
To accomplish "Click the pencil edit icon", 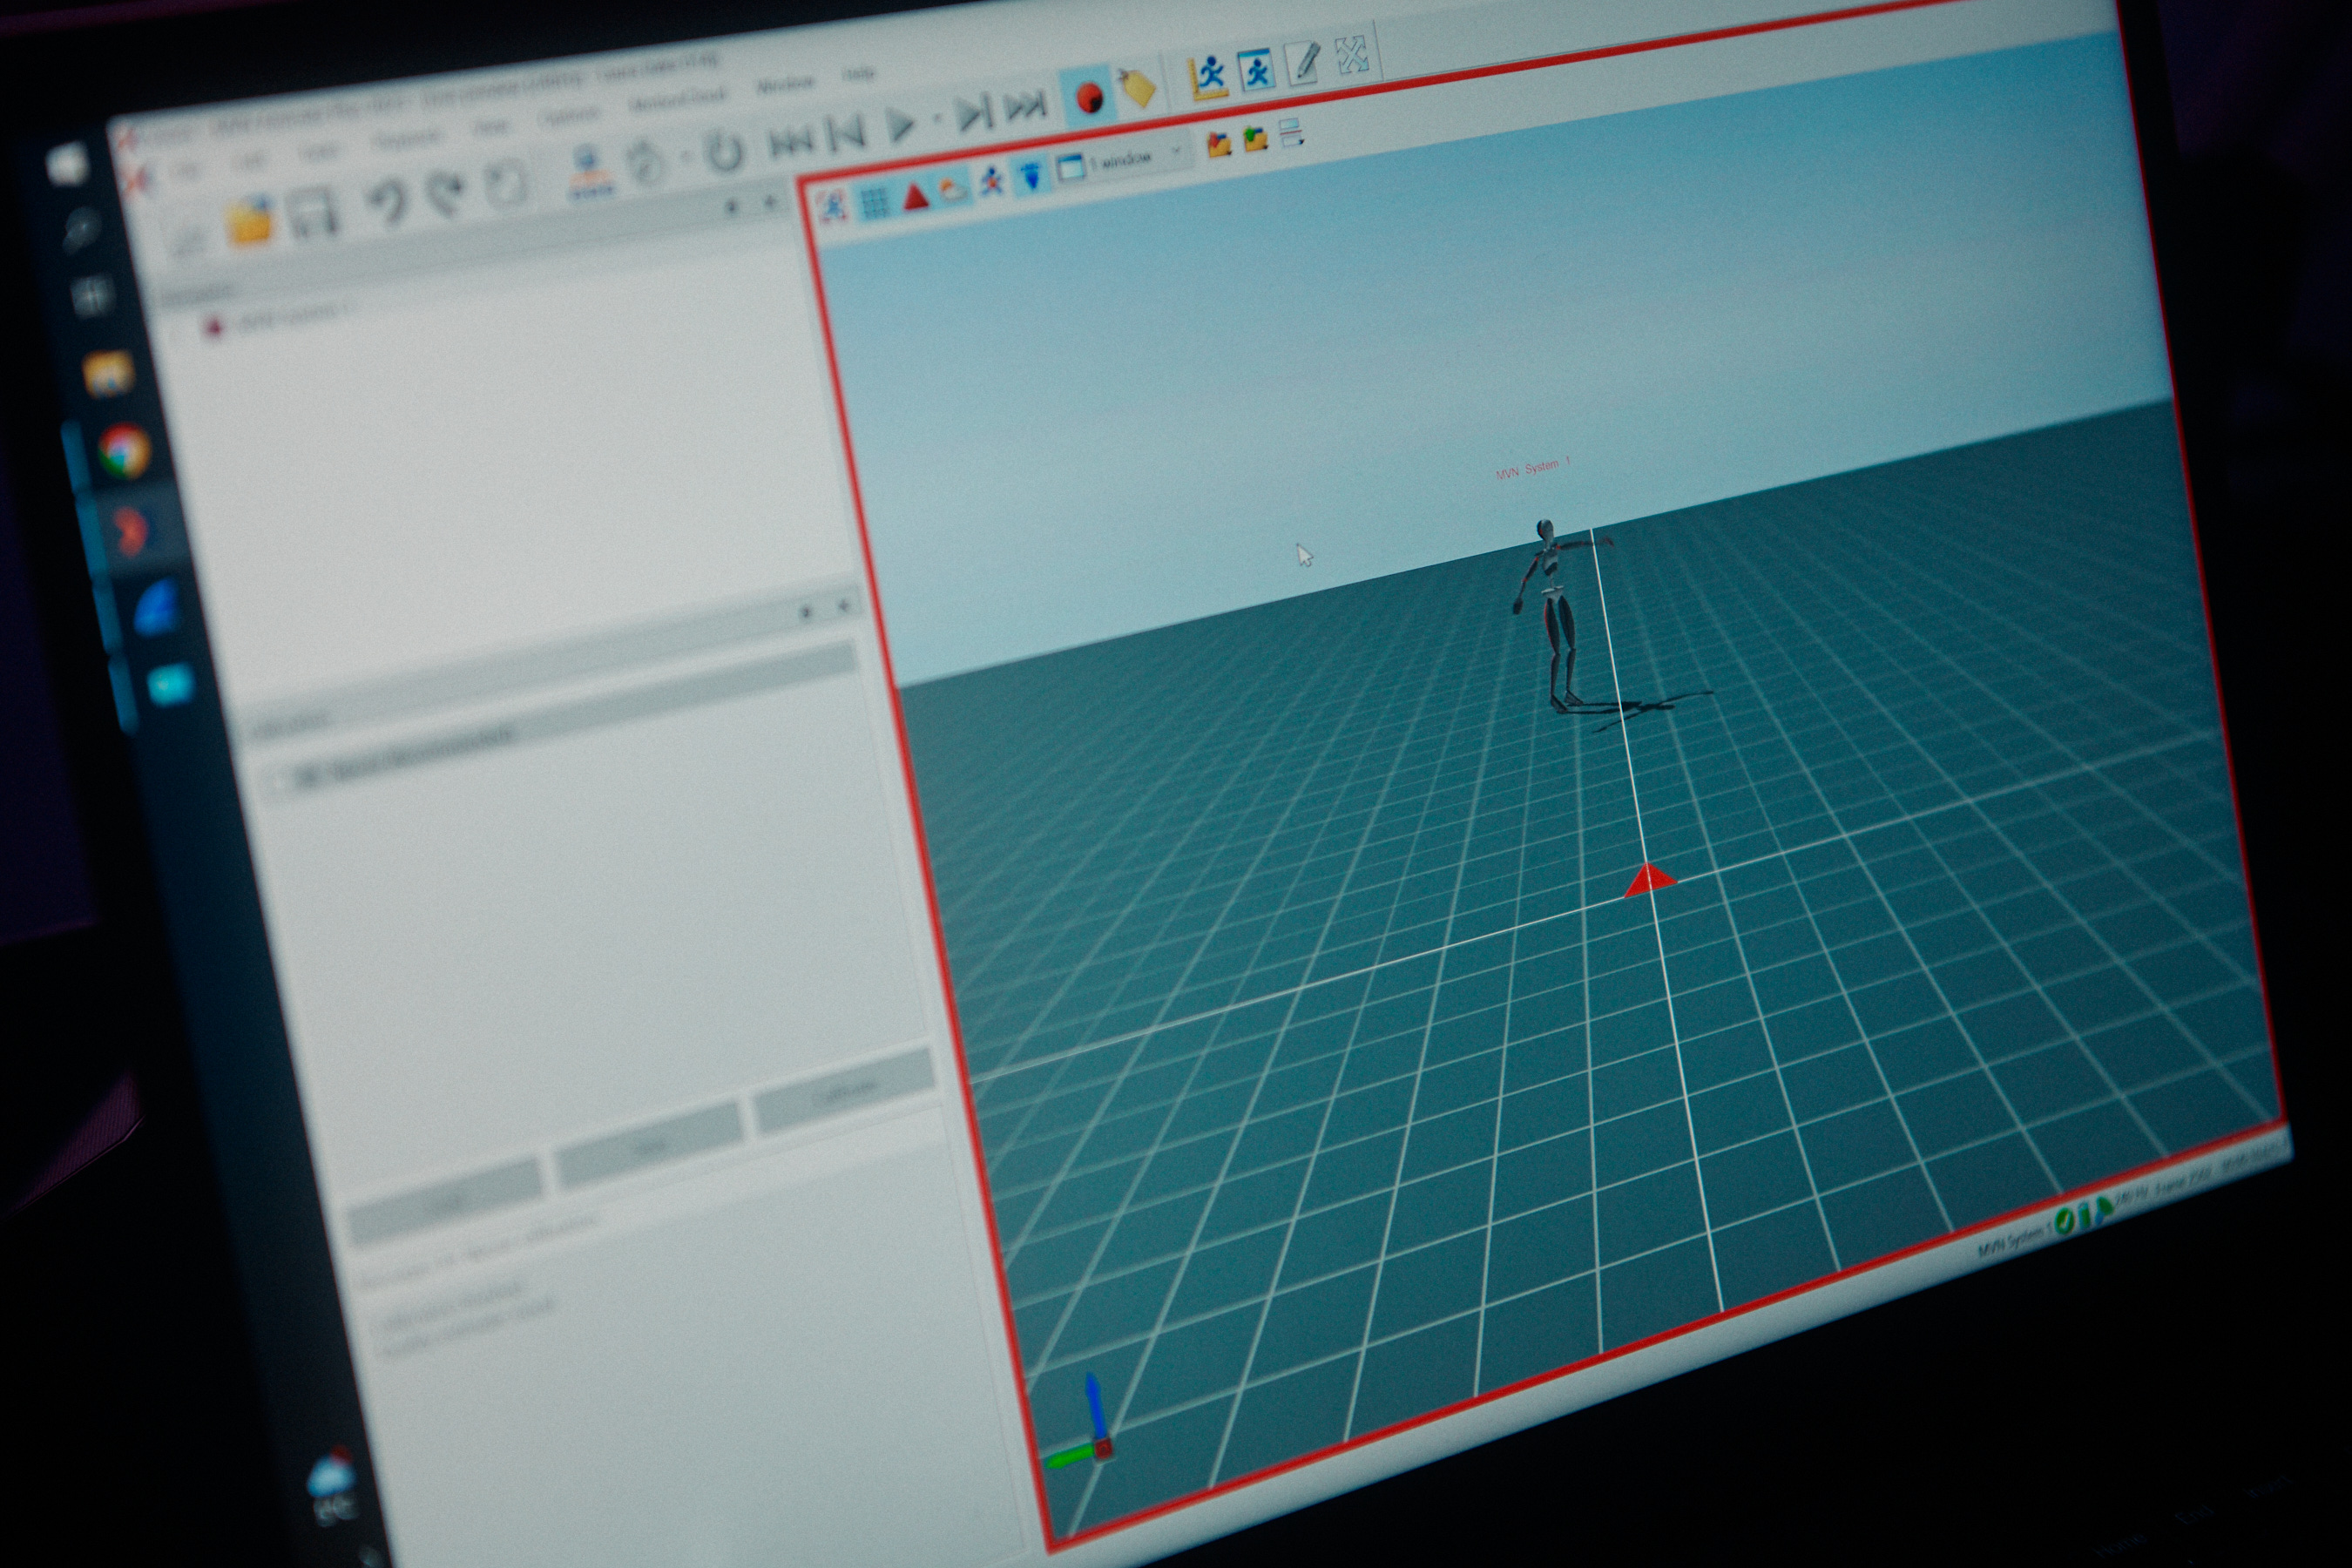I will [1303, 62].
